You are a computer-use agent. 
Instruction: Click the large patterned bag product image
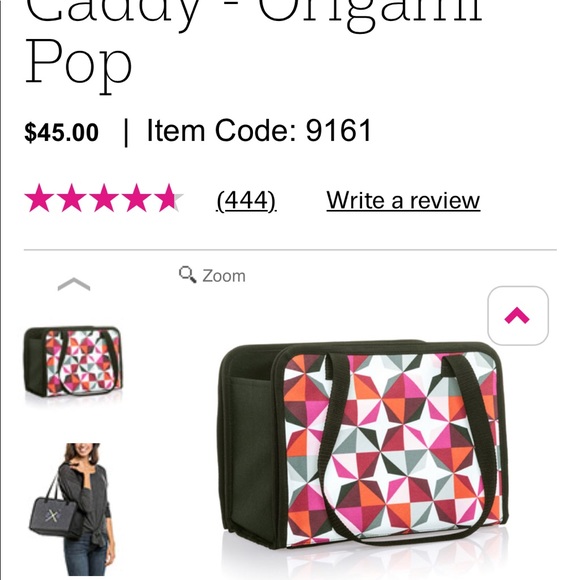[x=363, y=444]
